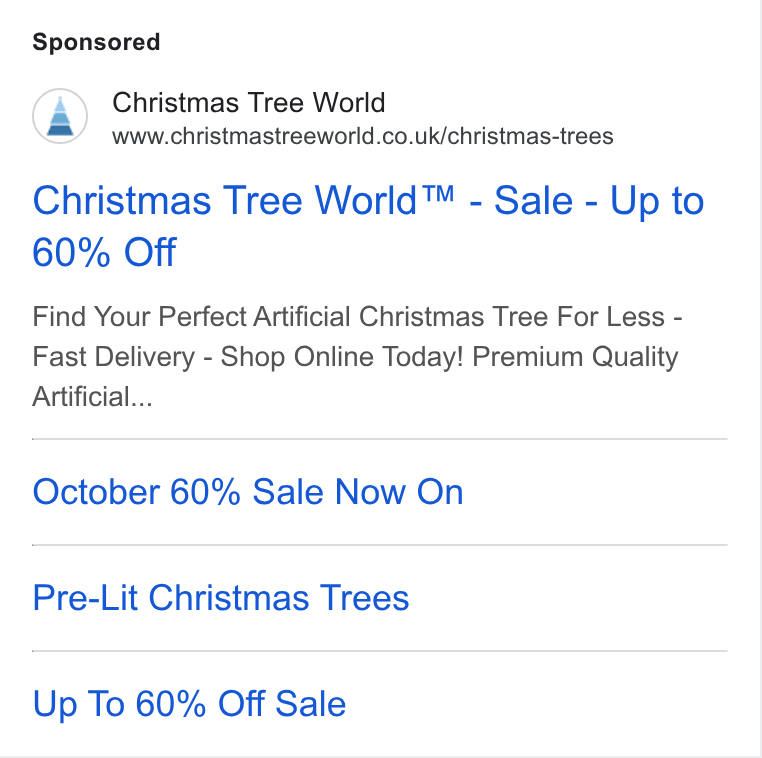The width and height of the screenshot is (762, 758).
Task: Open the "Christmas Tree World™ - Sale" headline
Action: pyautogui.click(x=368, y=226)
